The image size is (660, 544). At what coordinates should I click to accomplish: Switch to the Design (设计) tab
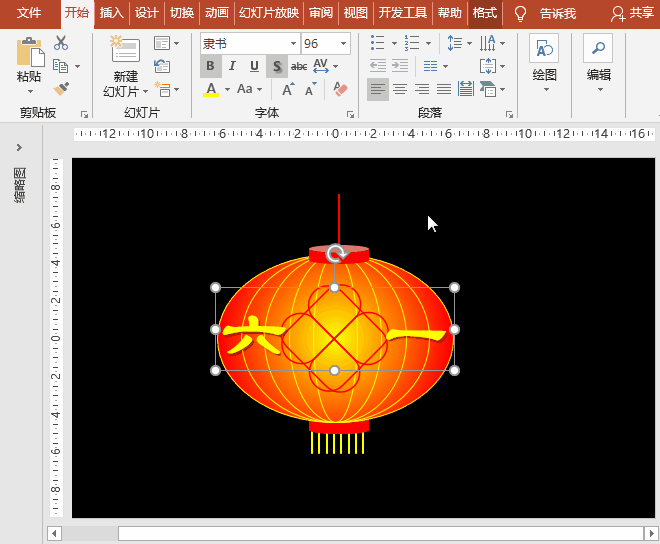(x=146, y=13)
